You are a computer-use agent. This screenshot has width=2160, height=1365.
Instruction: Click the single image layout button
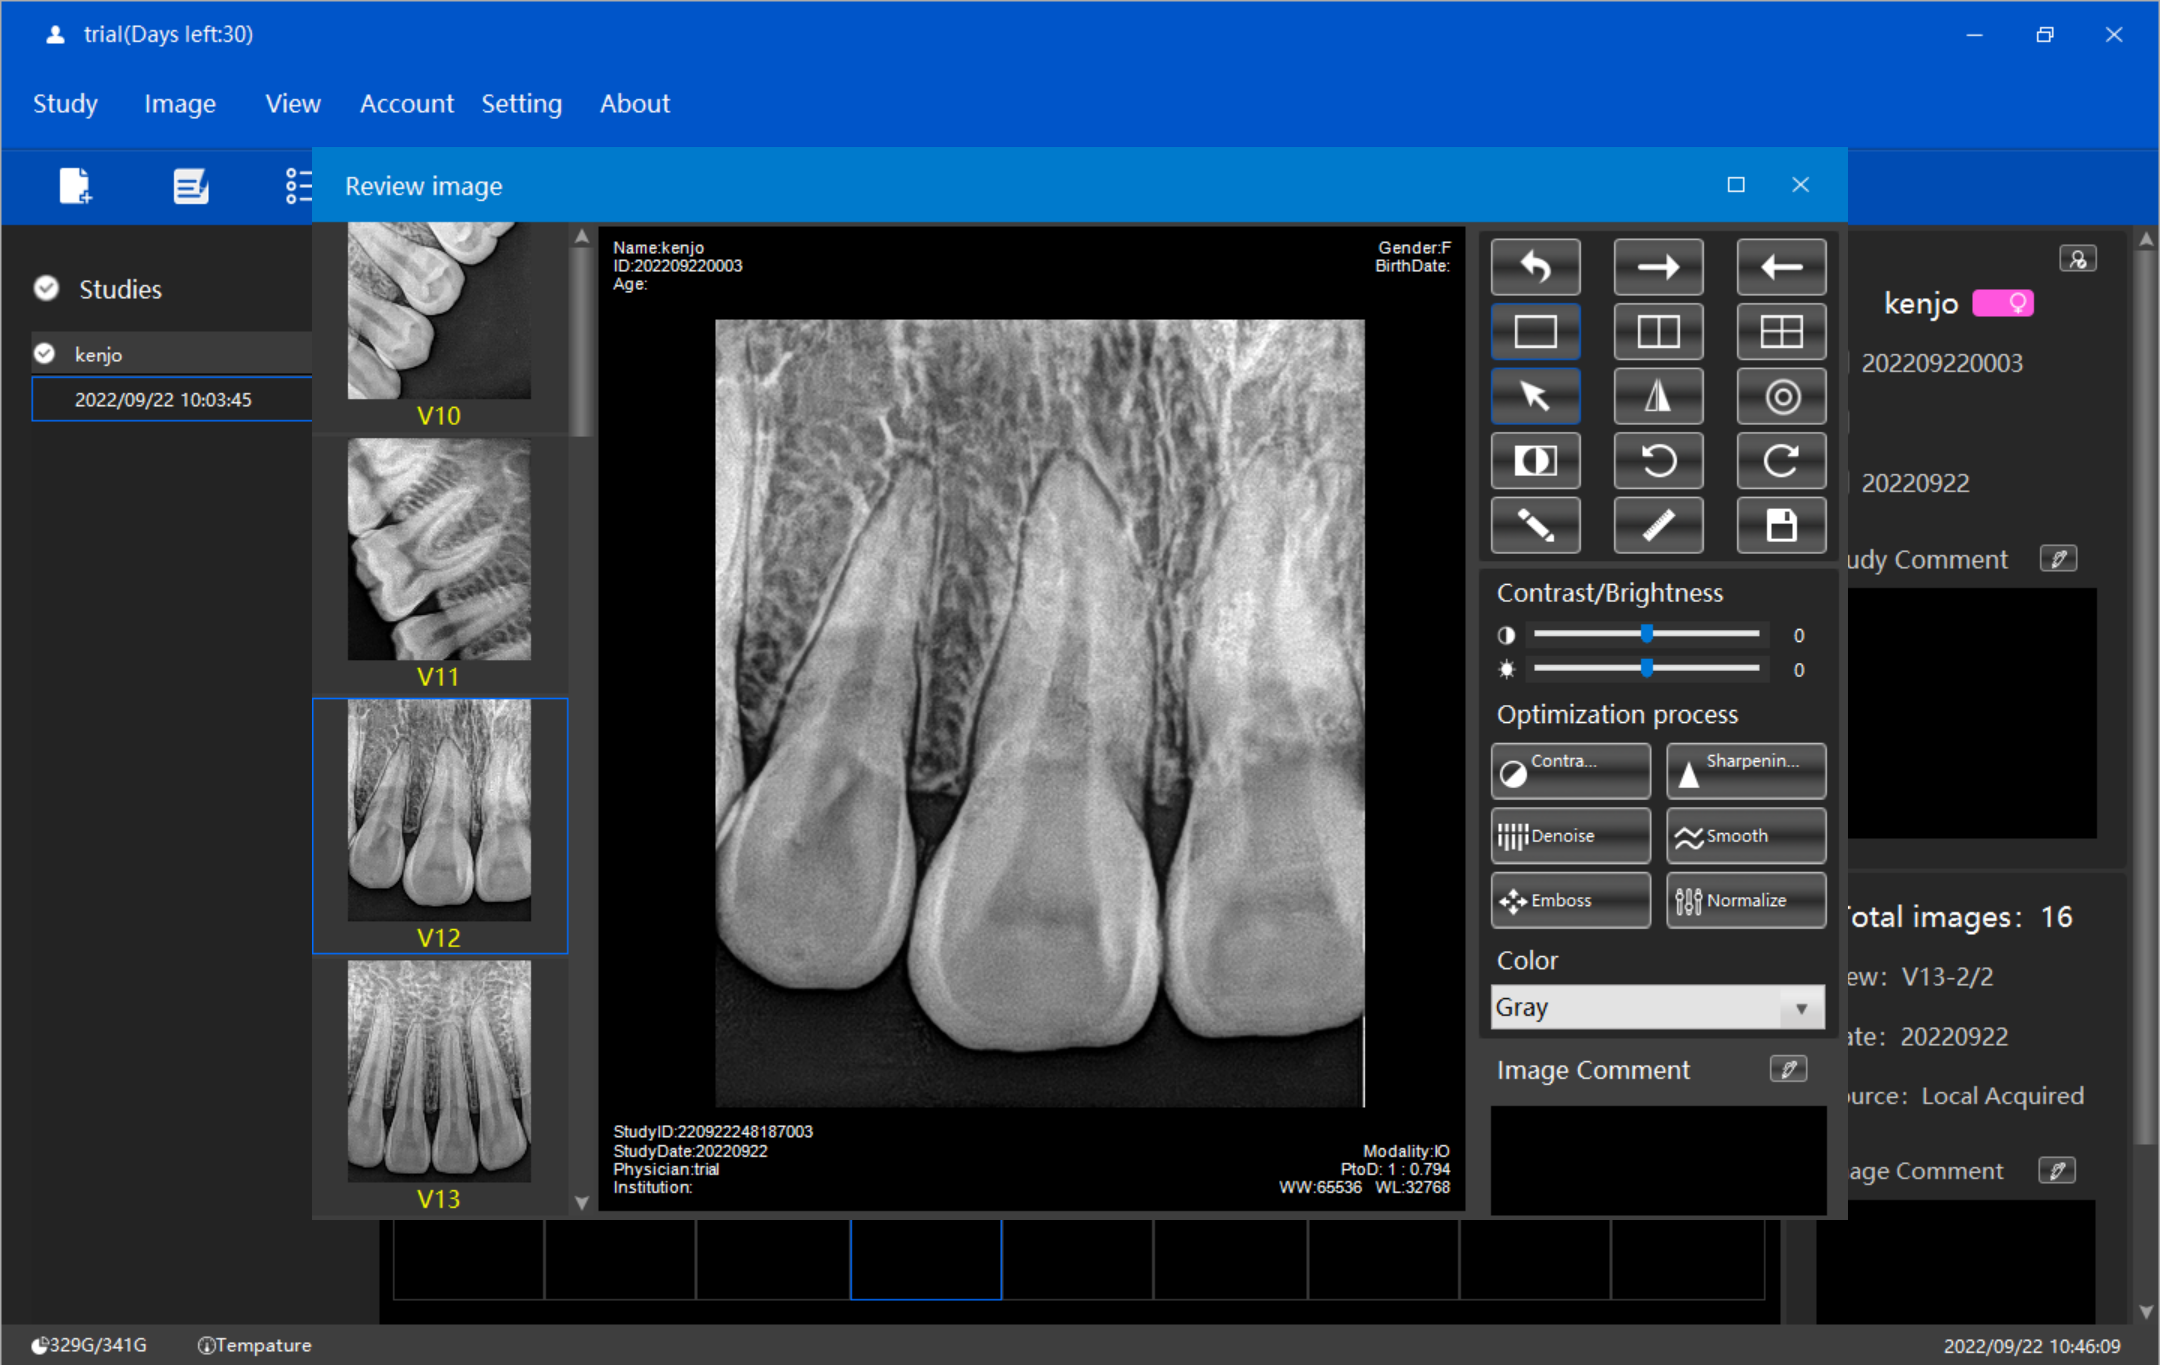coord(1534,332)
